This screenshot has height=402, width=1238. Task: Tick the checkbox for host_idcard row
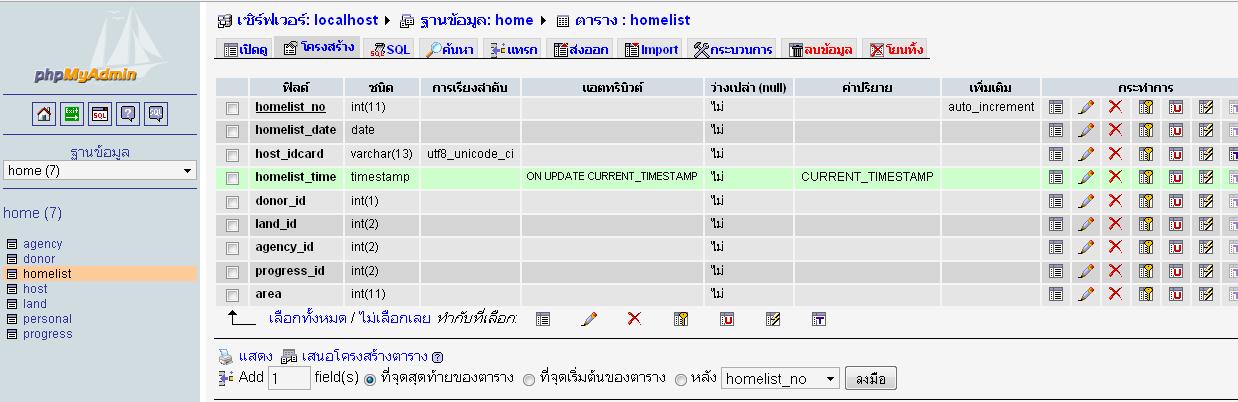tap(232, 155)
